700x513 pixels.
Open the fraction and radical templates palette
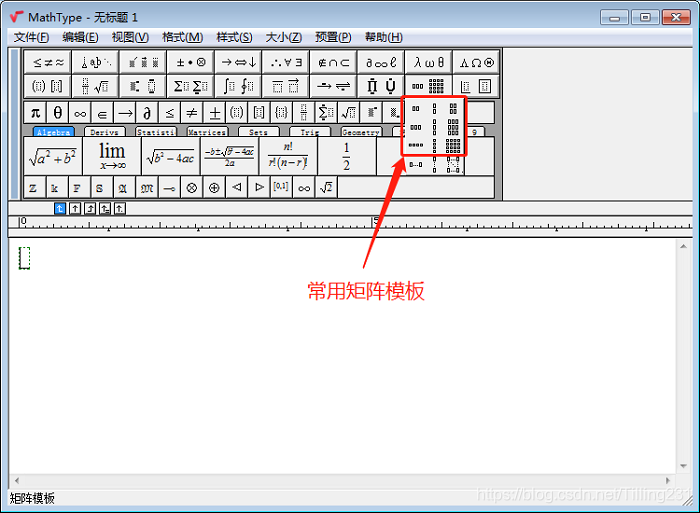(x=96, y=86)
